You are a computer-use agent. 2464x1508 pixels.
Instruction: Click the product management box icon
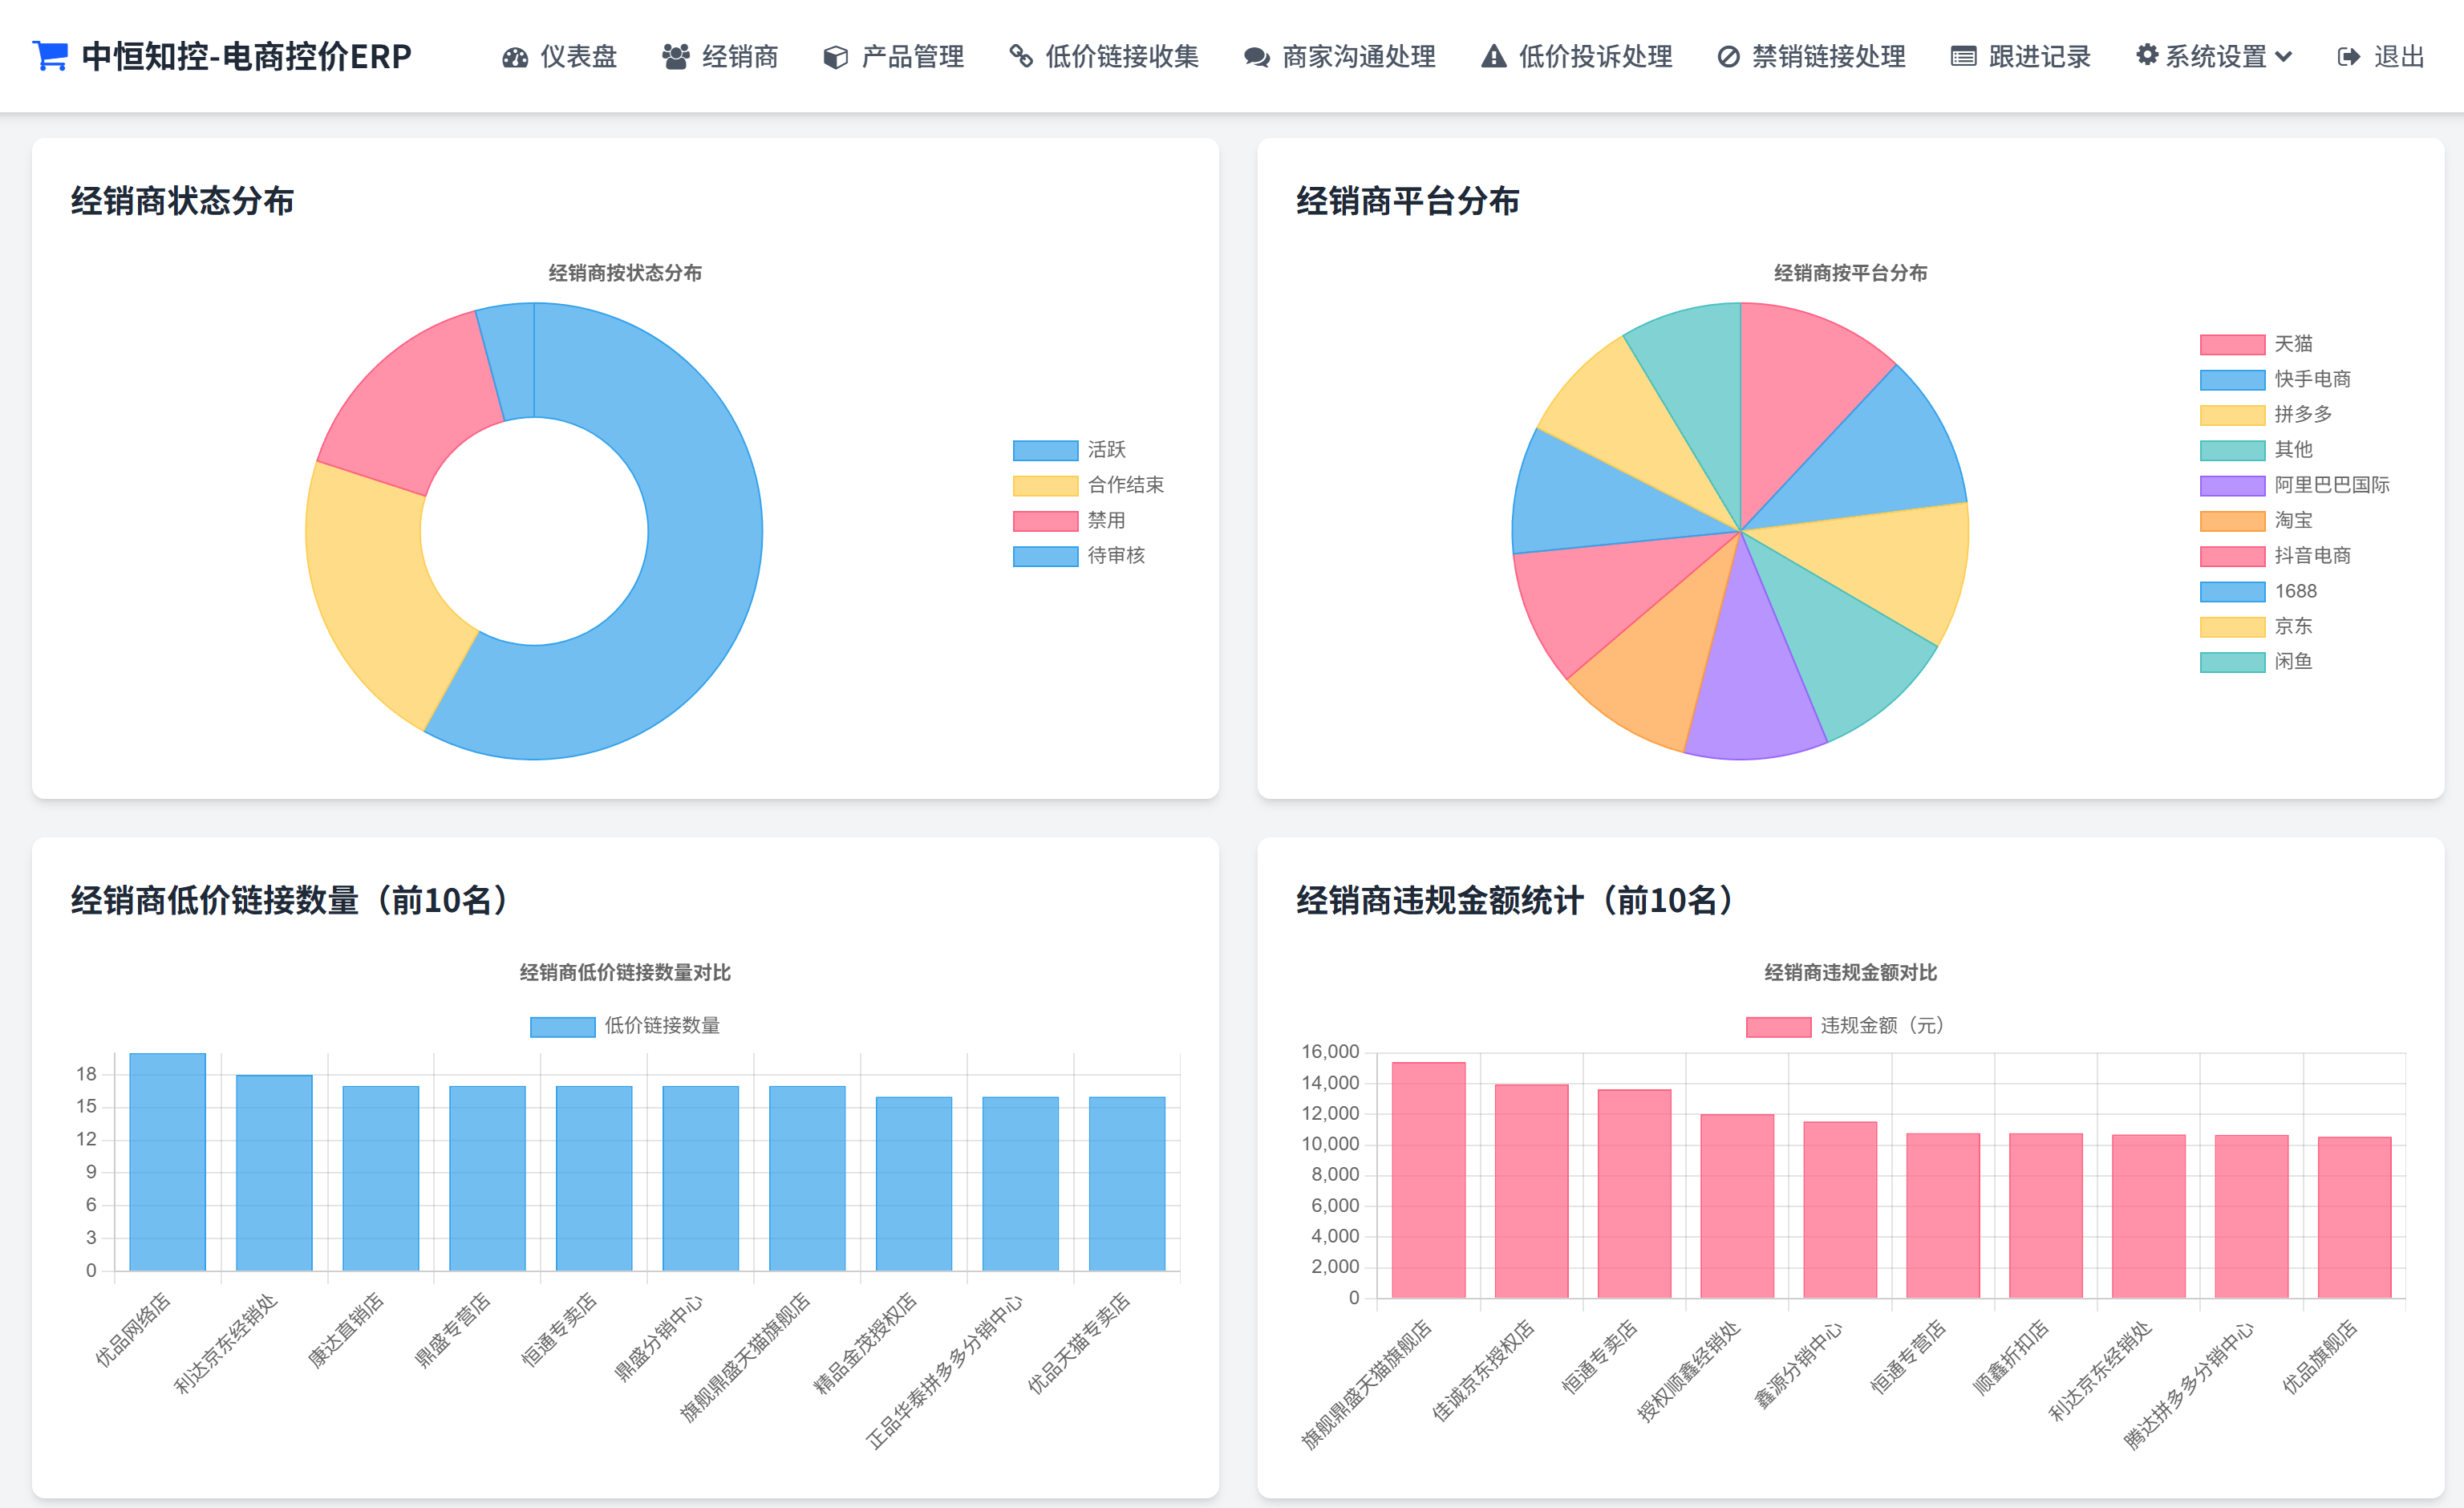[x=835, y=57]
